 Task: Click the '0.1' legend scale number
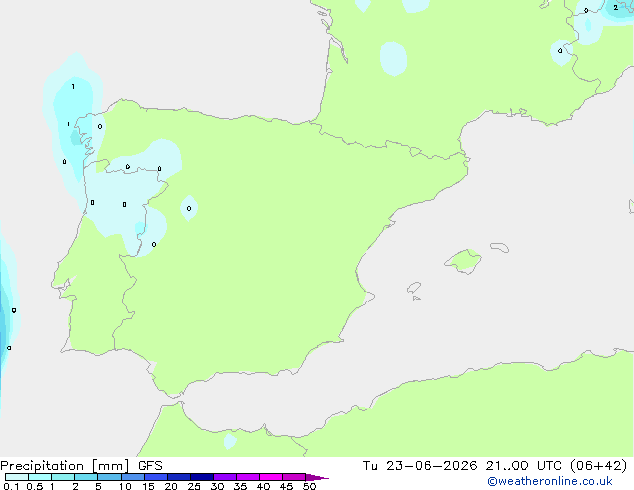coord(11,486)
